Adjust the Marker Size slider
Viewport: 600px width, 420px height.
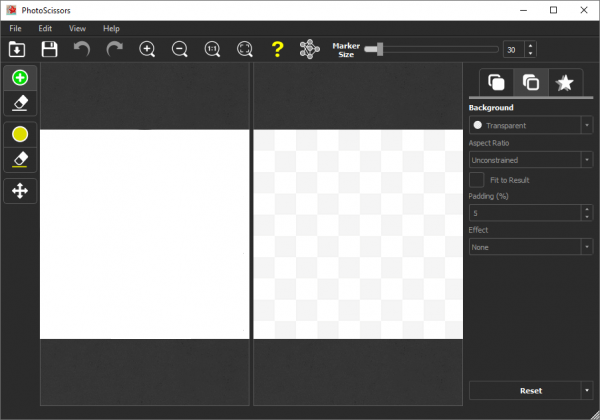[377, 48]
